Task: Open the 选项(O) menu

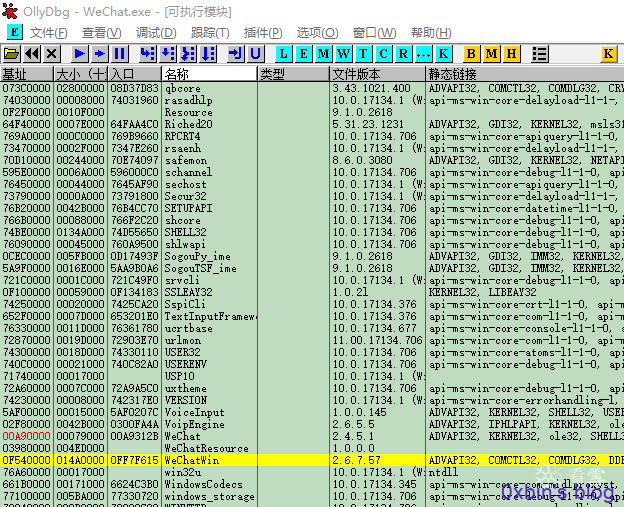Action: (317, 33)
